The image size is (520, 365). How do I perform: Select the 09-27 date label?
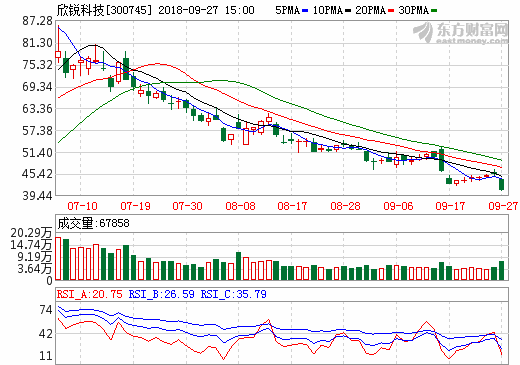point(503,206)
